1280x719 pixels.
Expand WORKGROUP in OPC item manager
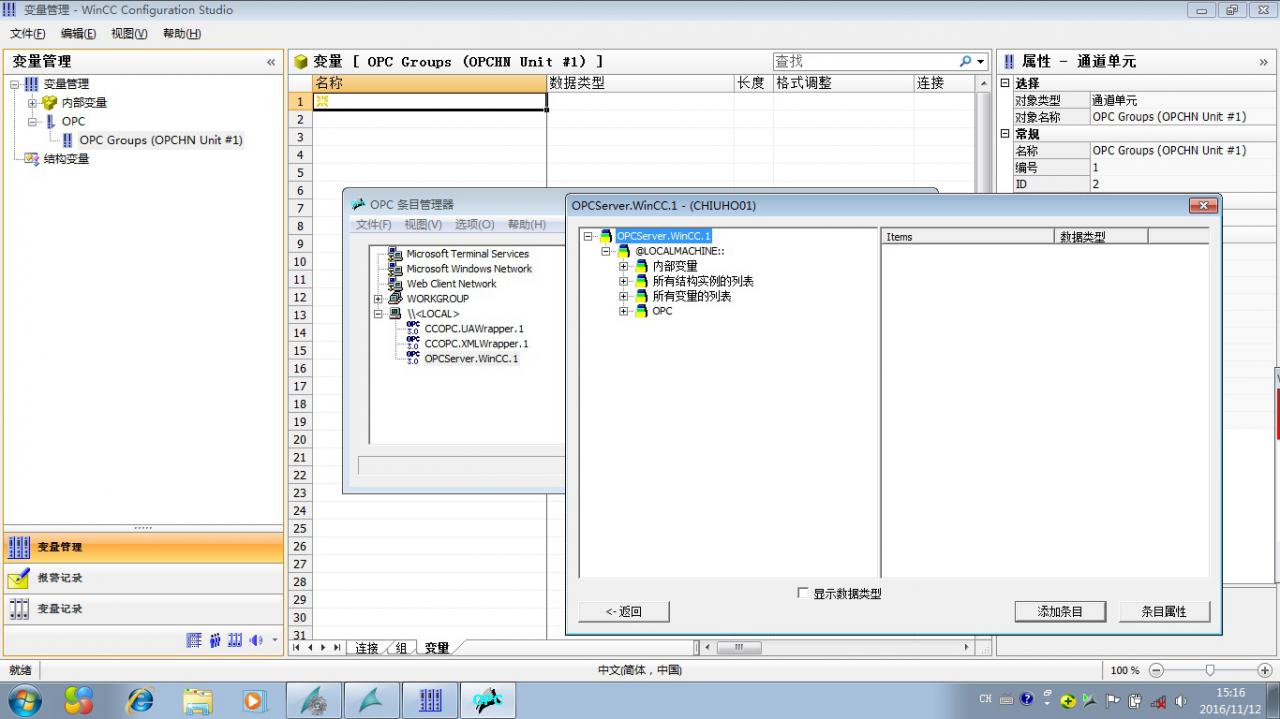tap(378, 299)
